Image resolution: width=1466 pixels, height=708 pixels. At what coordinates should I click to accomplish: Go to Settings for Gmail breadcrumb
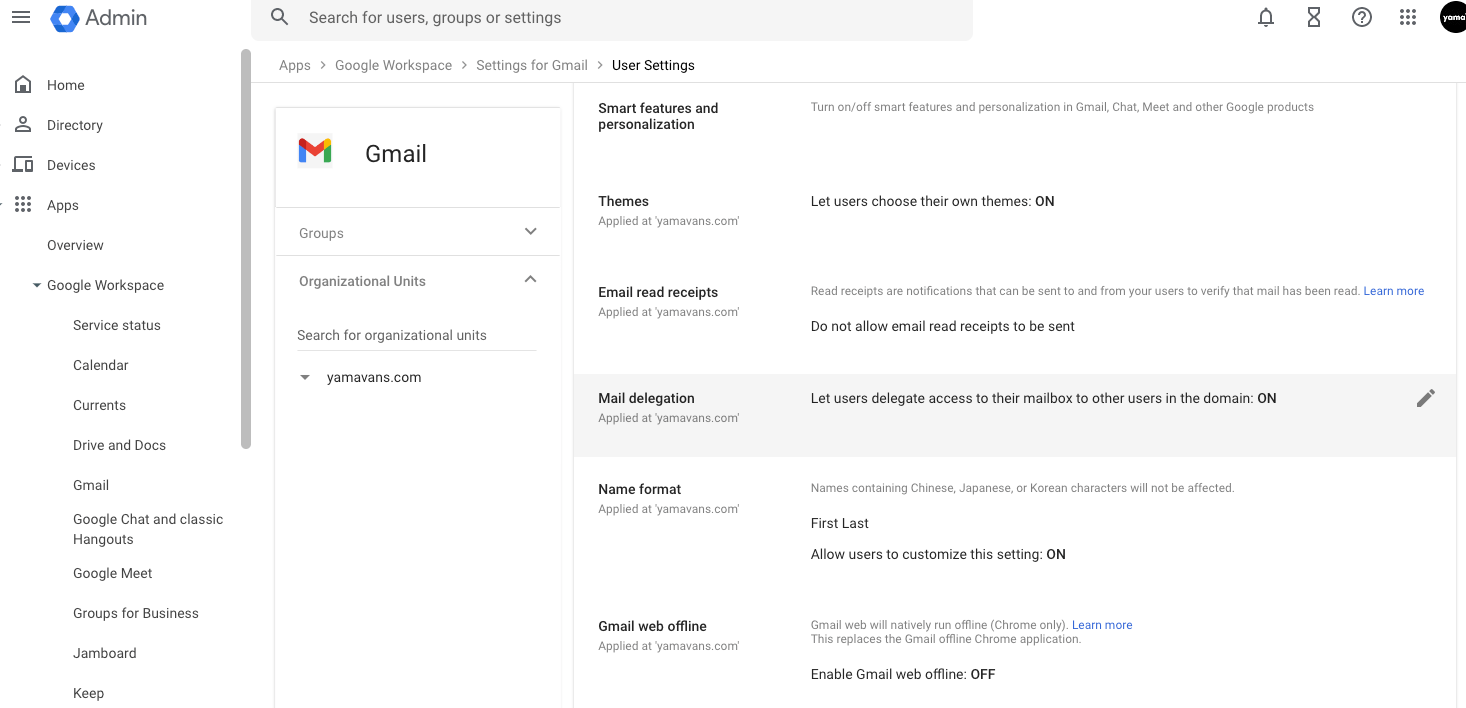pyautogui.click(x=531, y=65)
